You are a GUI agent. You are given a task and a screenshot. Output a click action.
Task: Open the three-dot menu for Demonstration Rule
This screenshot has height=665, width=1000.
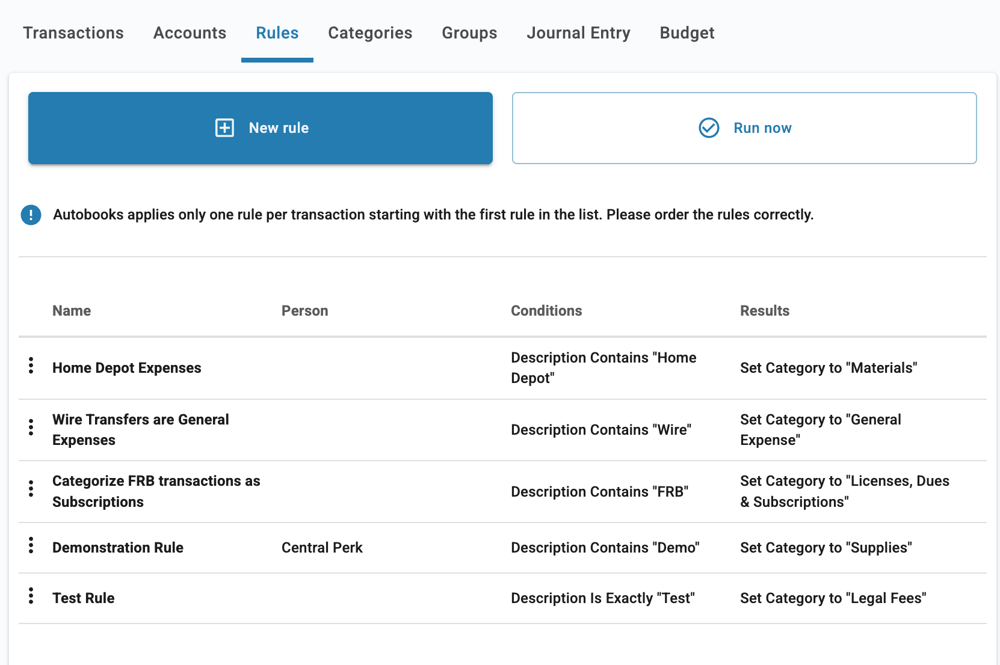[30, 547]
